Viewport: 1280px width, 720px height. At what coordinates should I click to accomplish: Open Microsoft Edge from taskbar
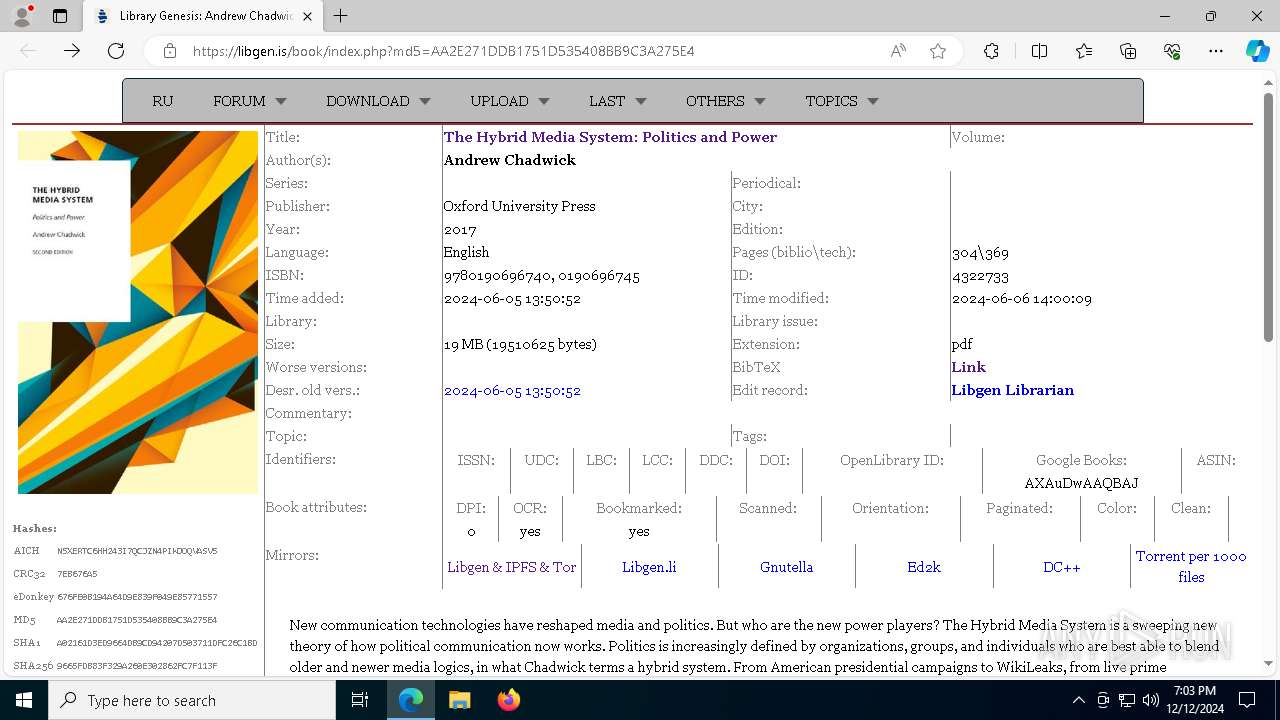coord(411,700)
